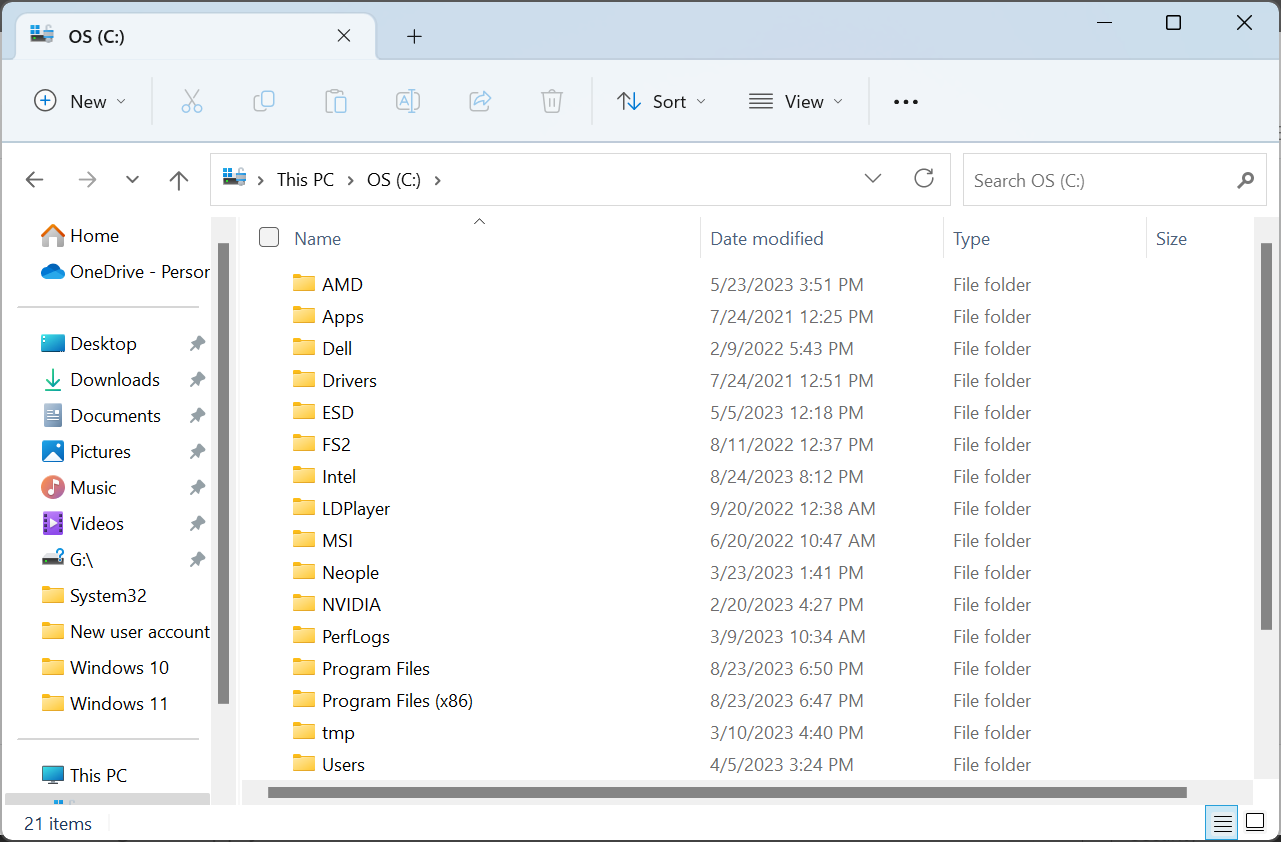Click This PC in the breadcrumb
Viewport: 1281px width, 842px height.
(305, 180)
